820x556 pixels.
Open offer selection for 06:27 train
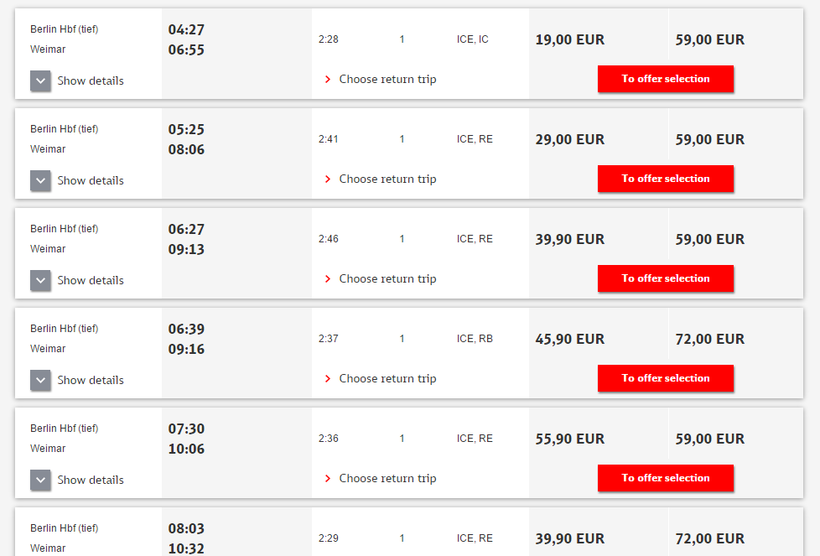pos(665,279)
